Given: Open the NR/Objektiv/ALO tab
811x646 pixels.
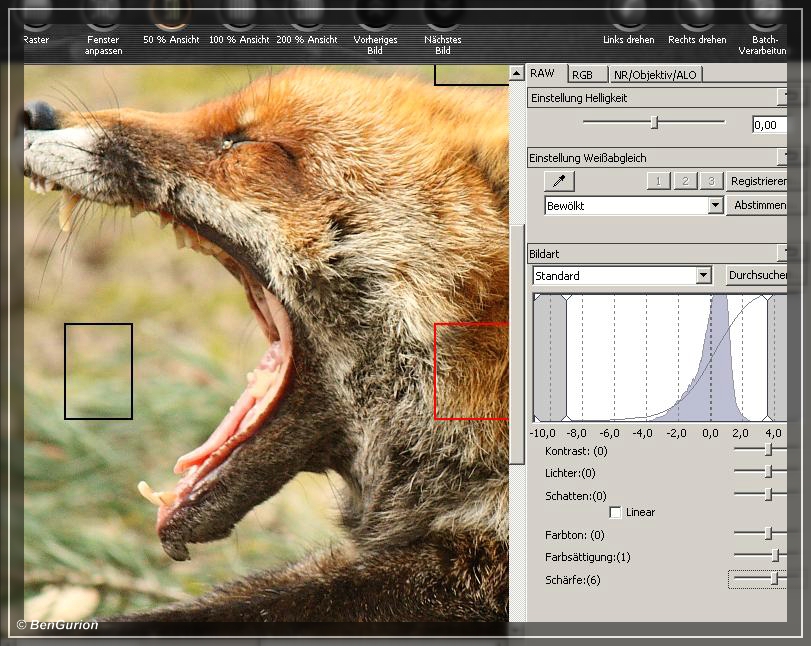Looking at the screenshot, I should click(655, 74).
